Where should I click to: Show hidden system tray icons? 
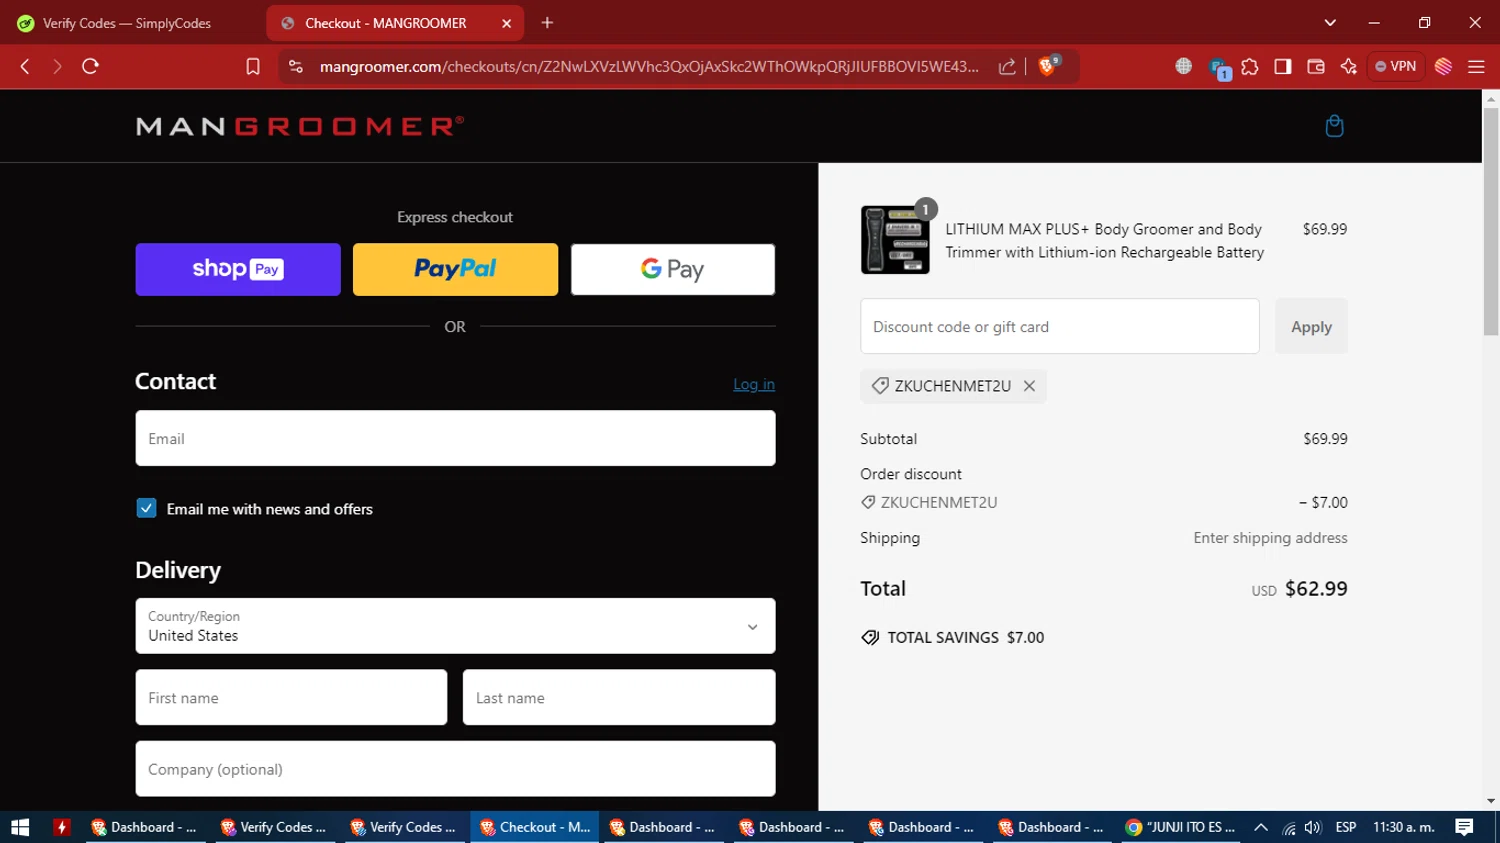1261,827
